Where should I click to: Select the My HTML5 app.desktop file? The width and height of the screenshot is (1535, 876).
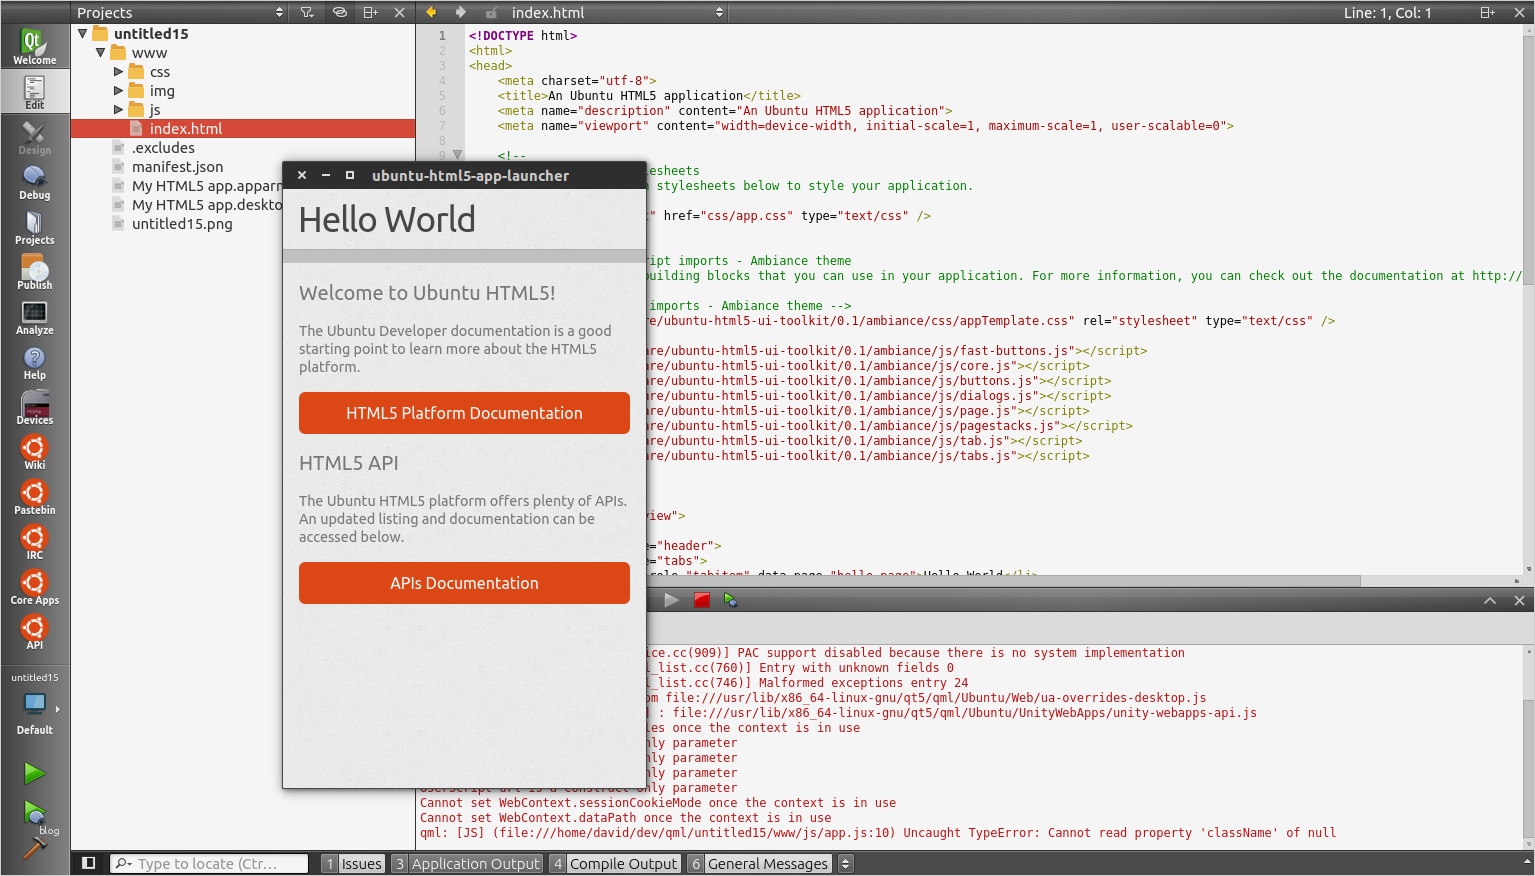[x=207, y=204]
